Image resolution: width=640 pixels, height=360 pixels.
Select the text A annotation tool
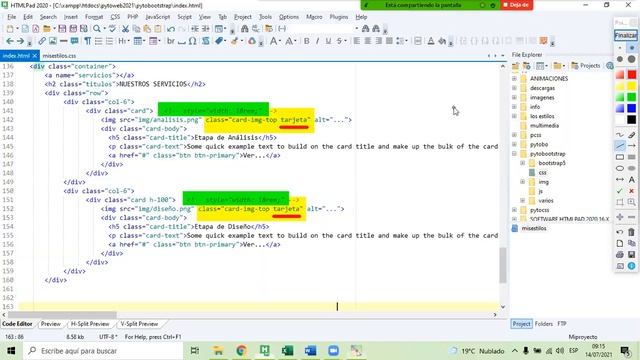coord(631,179)
